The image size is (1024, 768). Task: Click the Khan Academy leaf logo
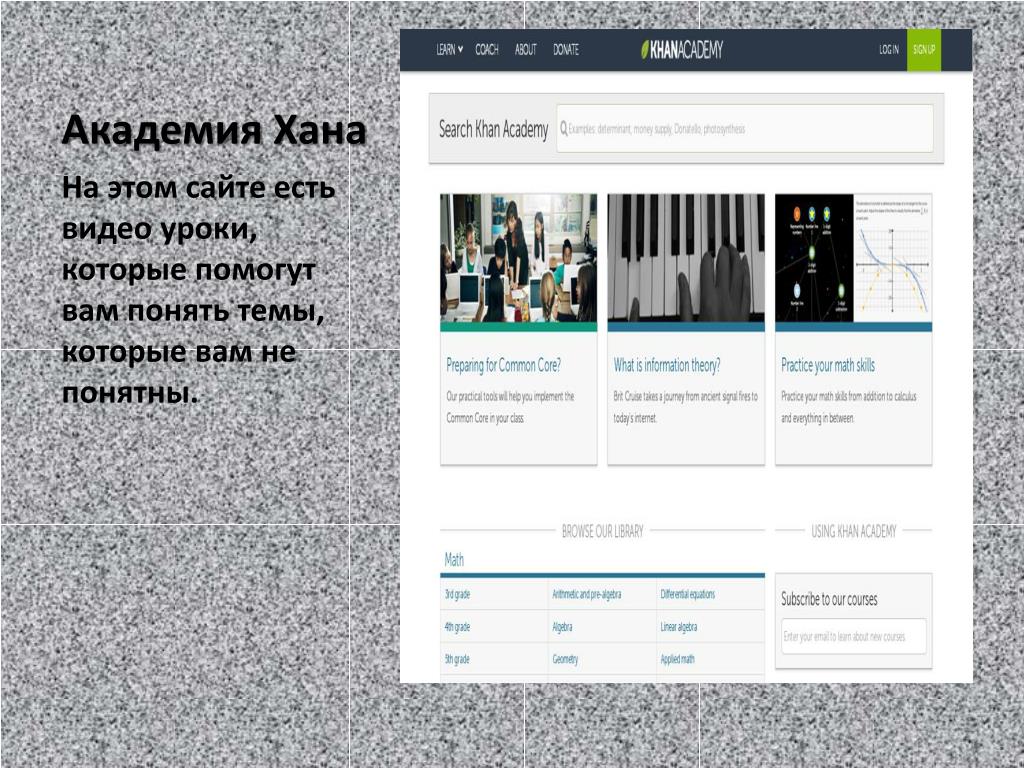coord(681,50)
